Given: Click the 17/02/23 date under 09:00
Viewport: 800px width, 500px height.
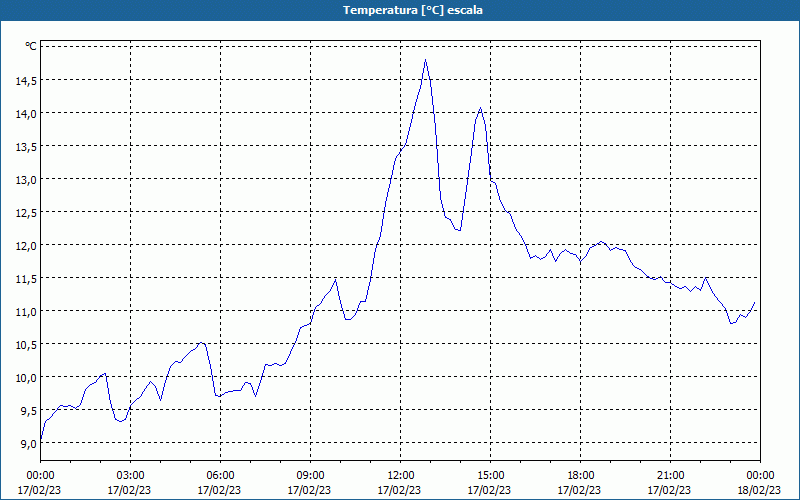Looking at the screenshot, I should tap(309, 490).
